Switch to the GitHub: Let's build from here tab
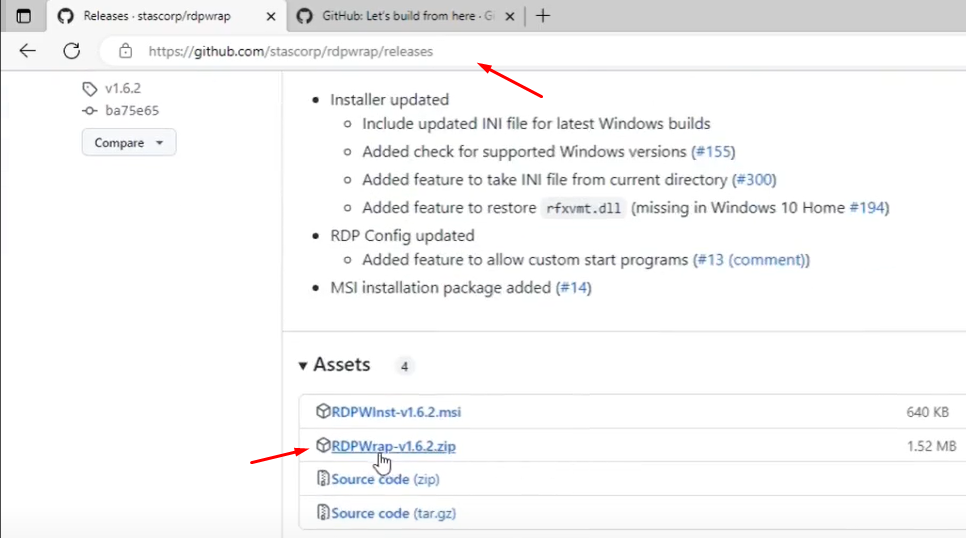This screenshot has width=966, height=538. coord(405,17)
